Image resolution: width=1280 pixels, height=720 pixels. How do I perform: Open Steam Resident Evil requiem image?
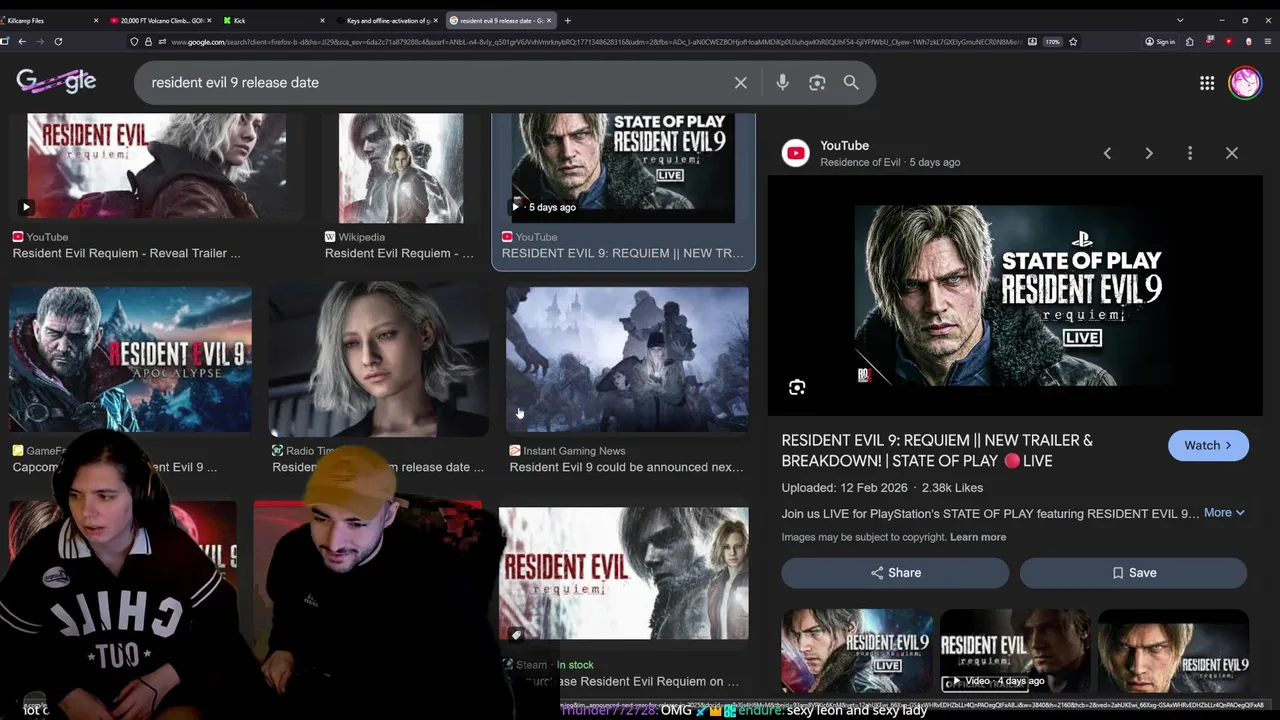pos(623,573)
